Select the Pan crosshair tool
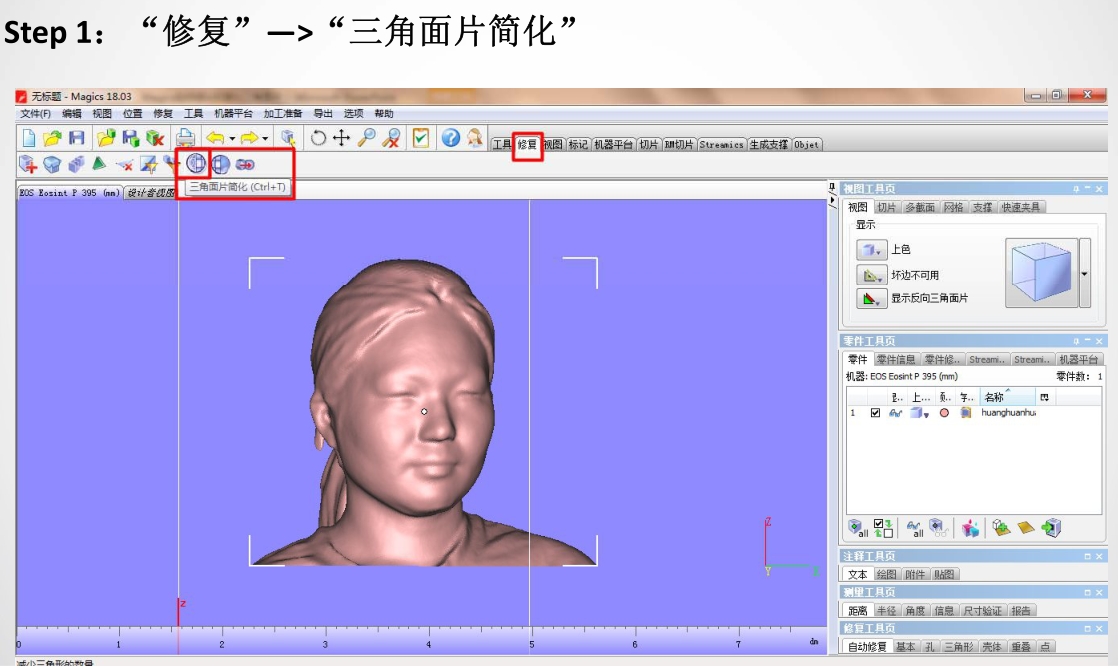The height and width of the screenshot is (668, 1118). coord(342,137)
